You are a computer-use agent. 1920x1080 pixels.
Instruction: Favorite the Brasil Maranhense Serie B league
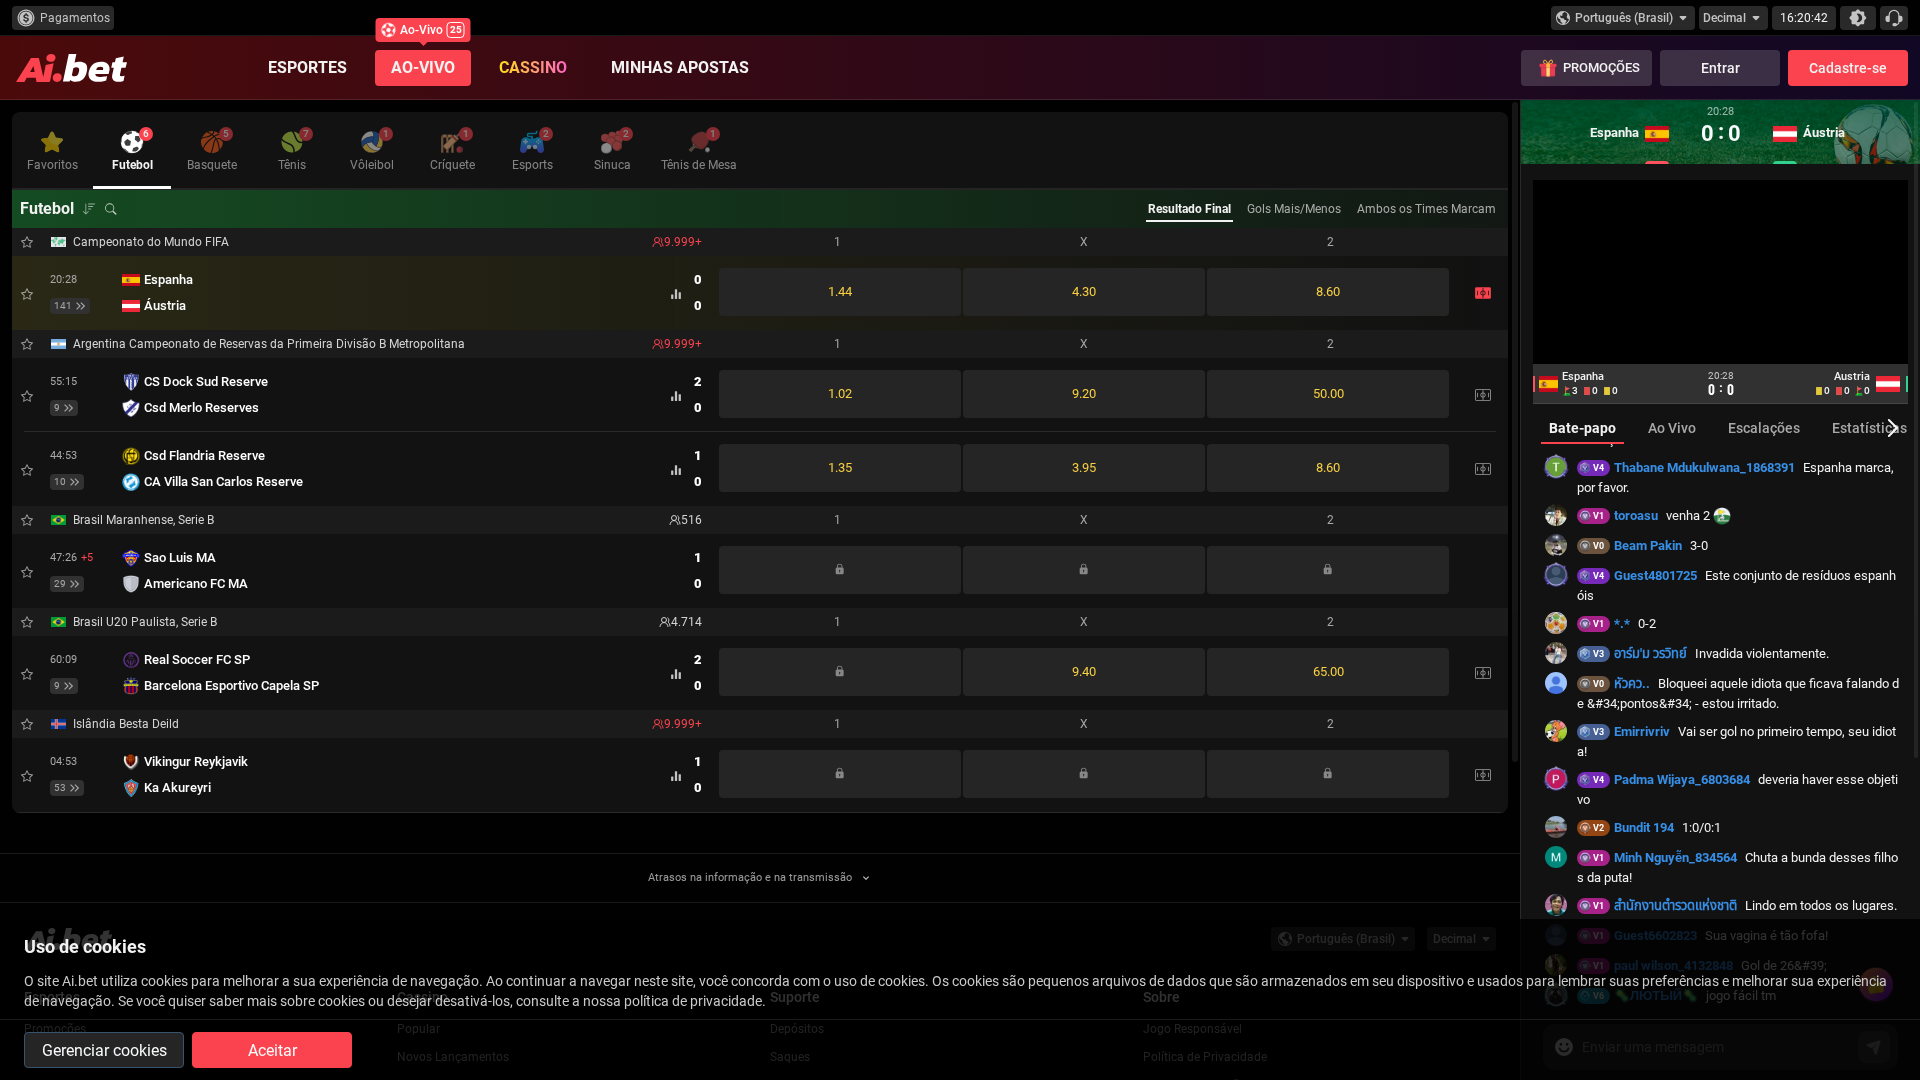coord(27,520)
